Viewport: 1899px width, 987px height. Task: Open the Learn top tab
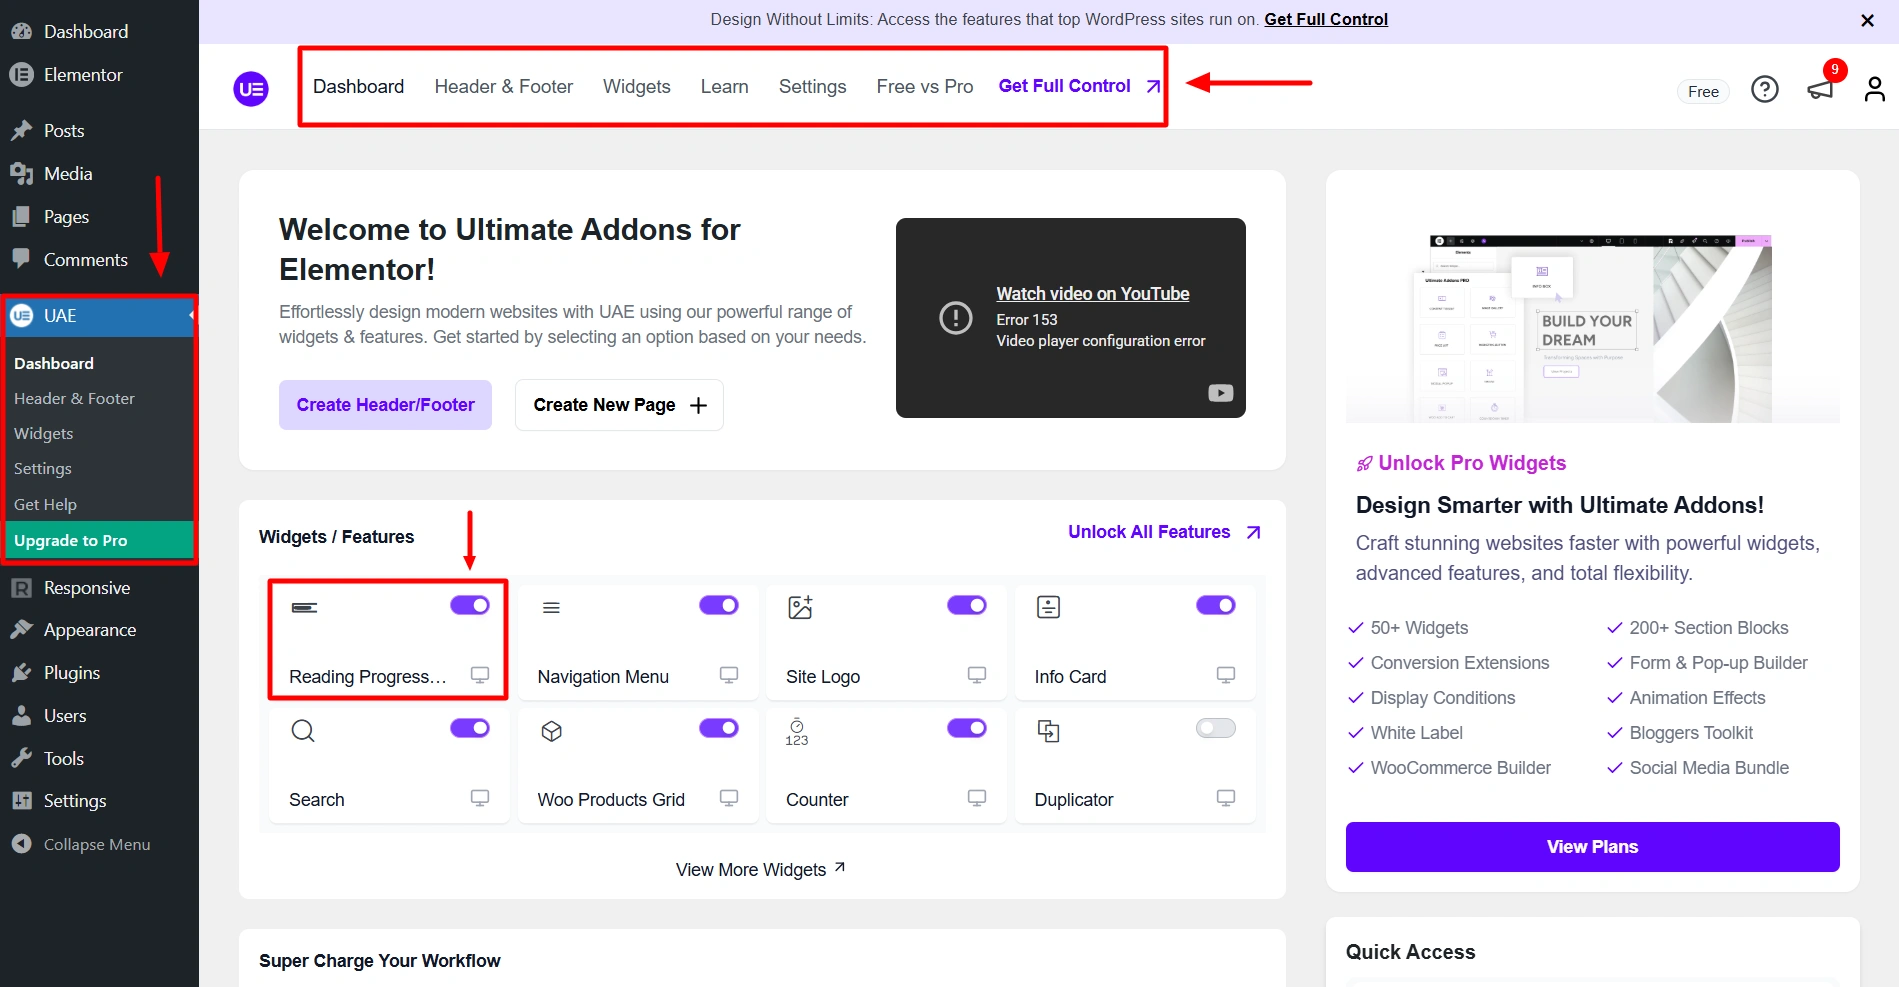(x=725, y=87)
